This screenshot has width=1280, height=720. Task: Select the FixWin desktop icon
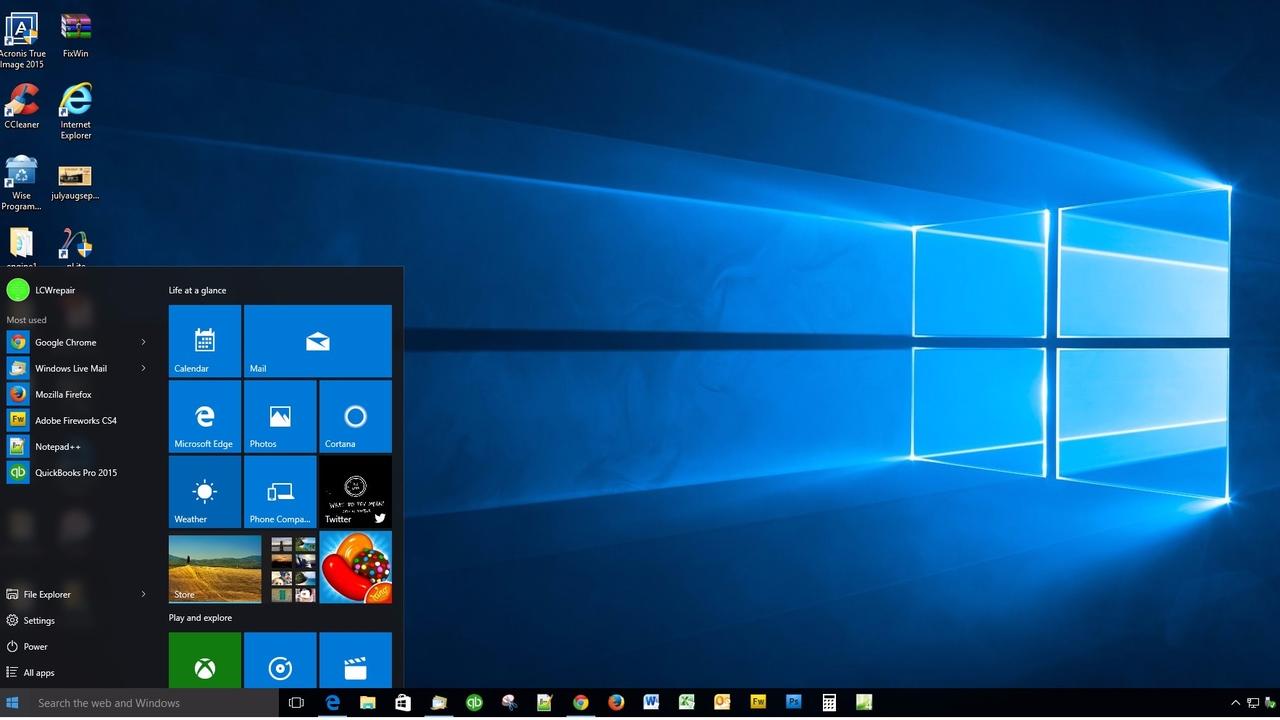pos(76,36)
